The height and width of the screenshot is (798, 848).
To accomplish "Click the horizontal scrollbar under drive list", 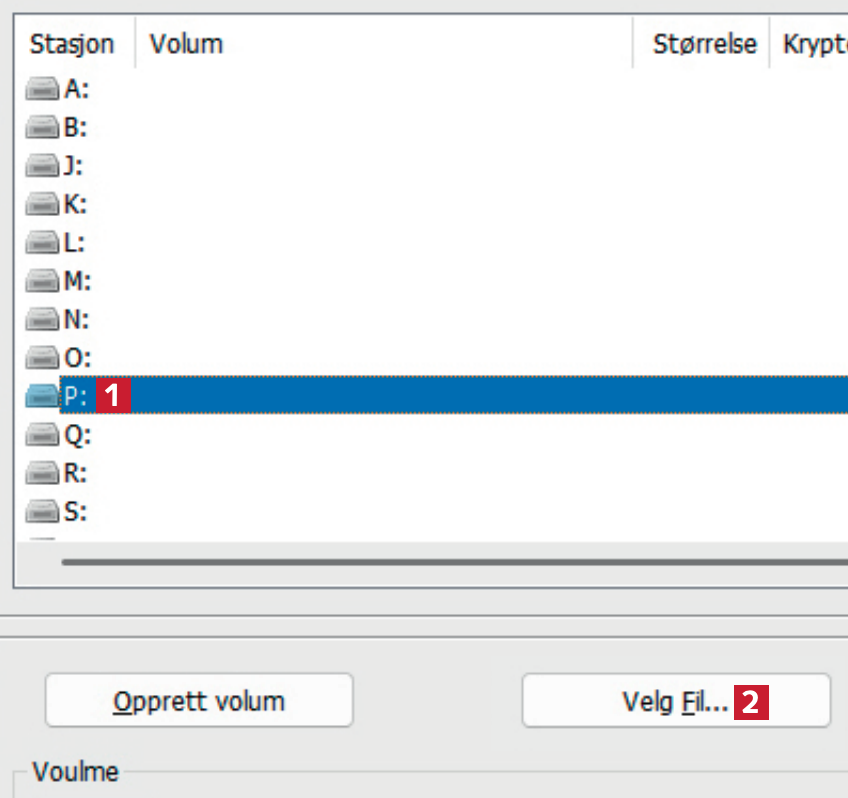I will coord(450,562).
